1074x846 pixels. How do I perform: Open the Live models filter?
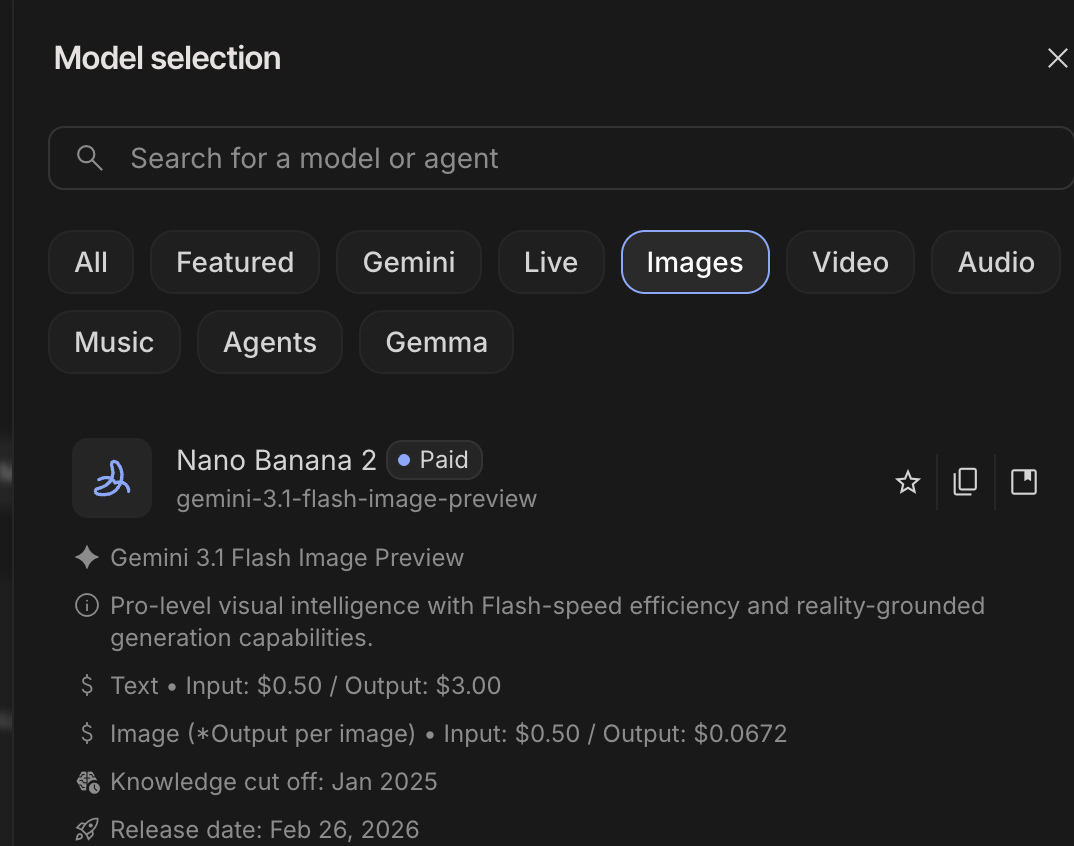pos(551,262)
